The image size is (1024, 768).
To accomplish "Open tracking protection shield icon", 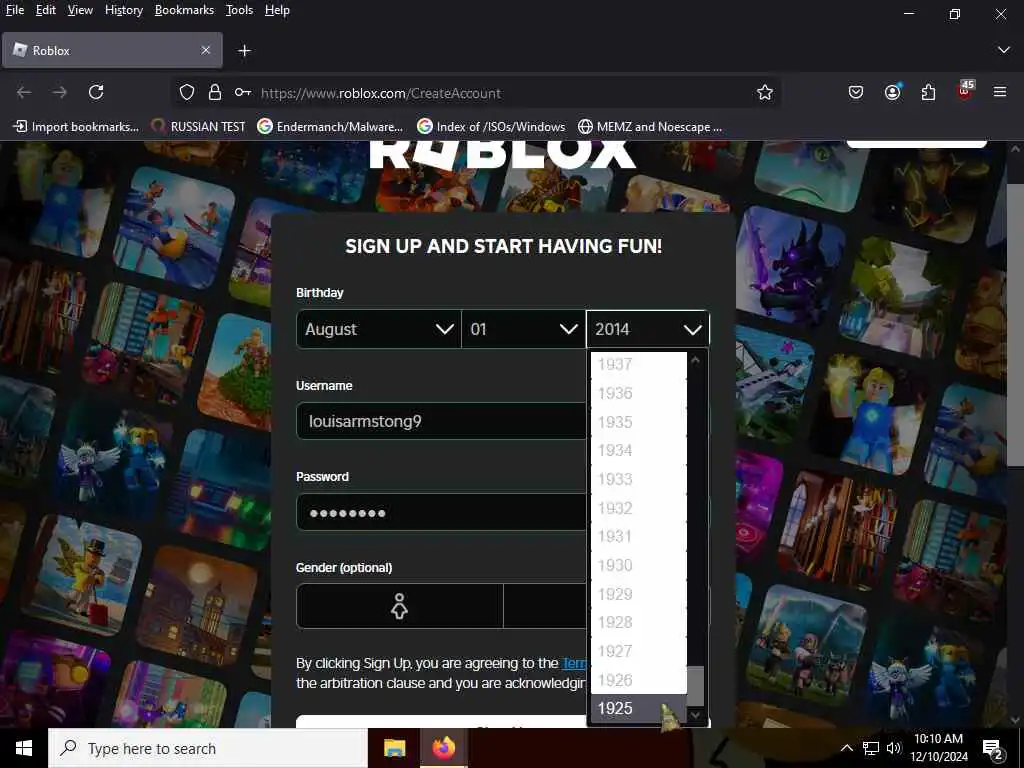I will (187, 93).
